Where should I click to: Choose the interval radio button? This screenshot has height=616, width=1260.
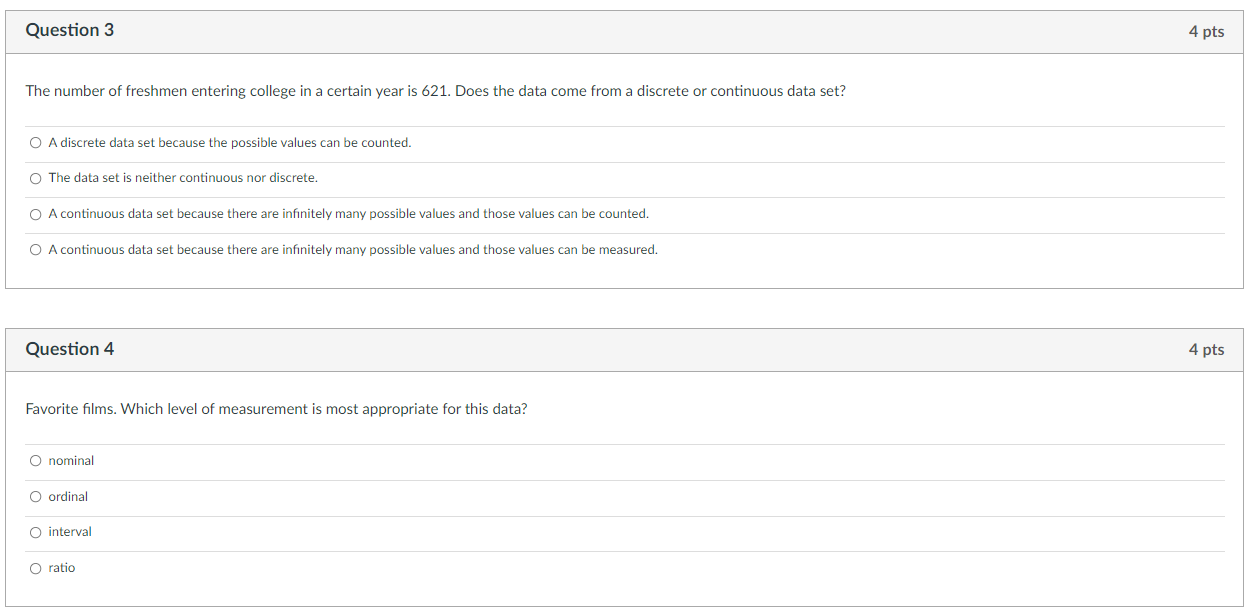click(x=36, y=532)
